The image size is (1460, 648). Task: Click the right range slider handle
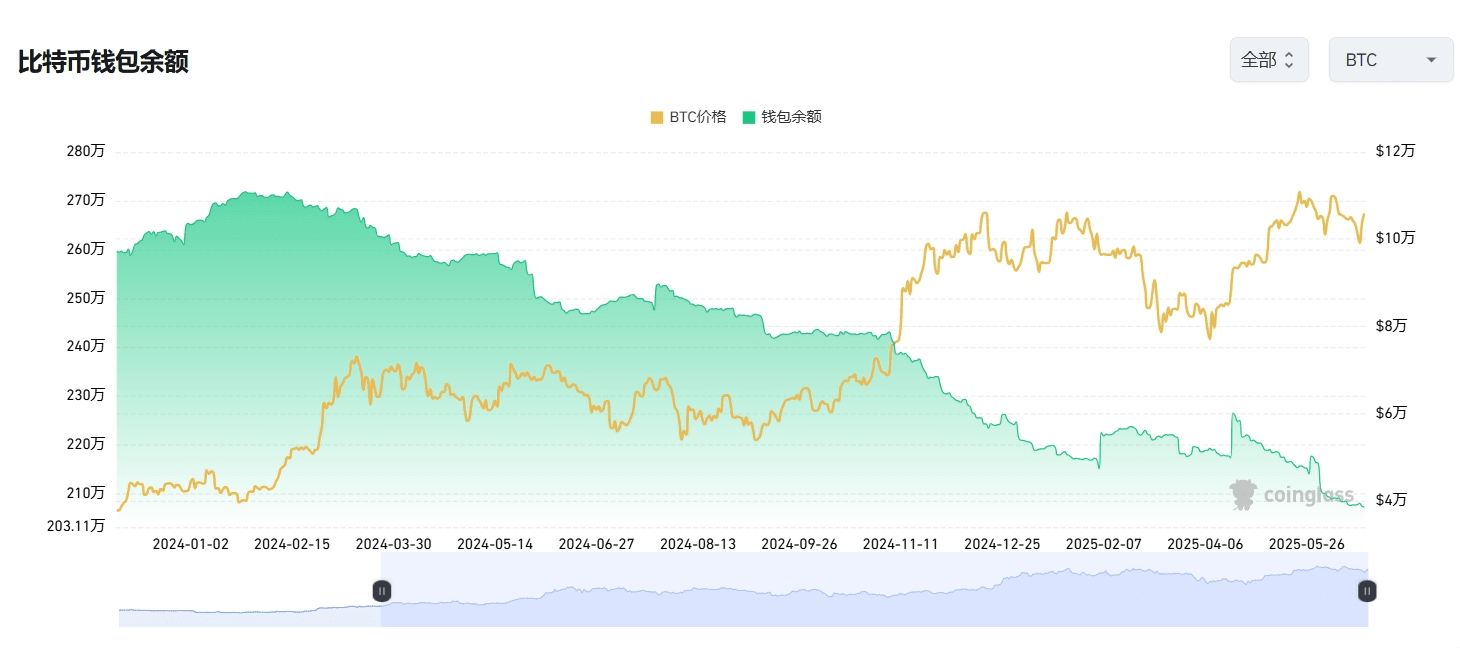[1367, 591]
